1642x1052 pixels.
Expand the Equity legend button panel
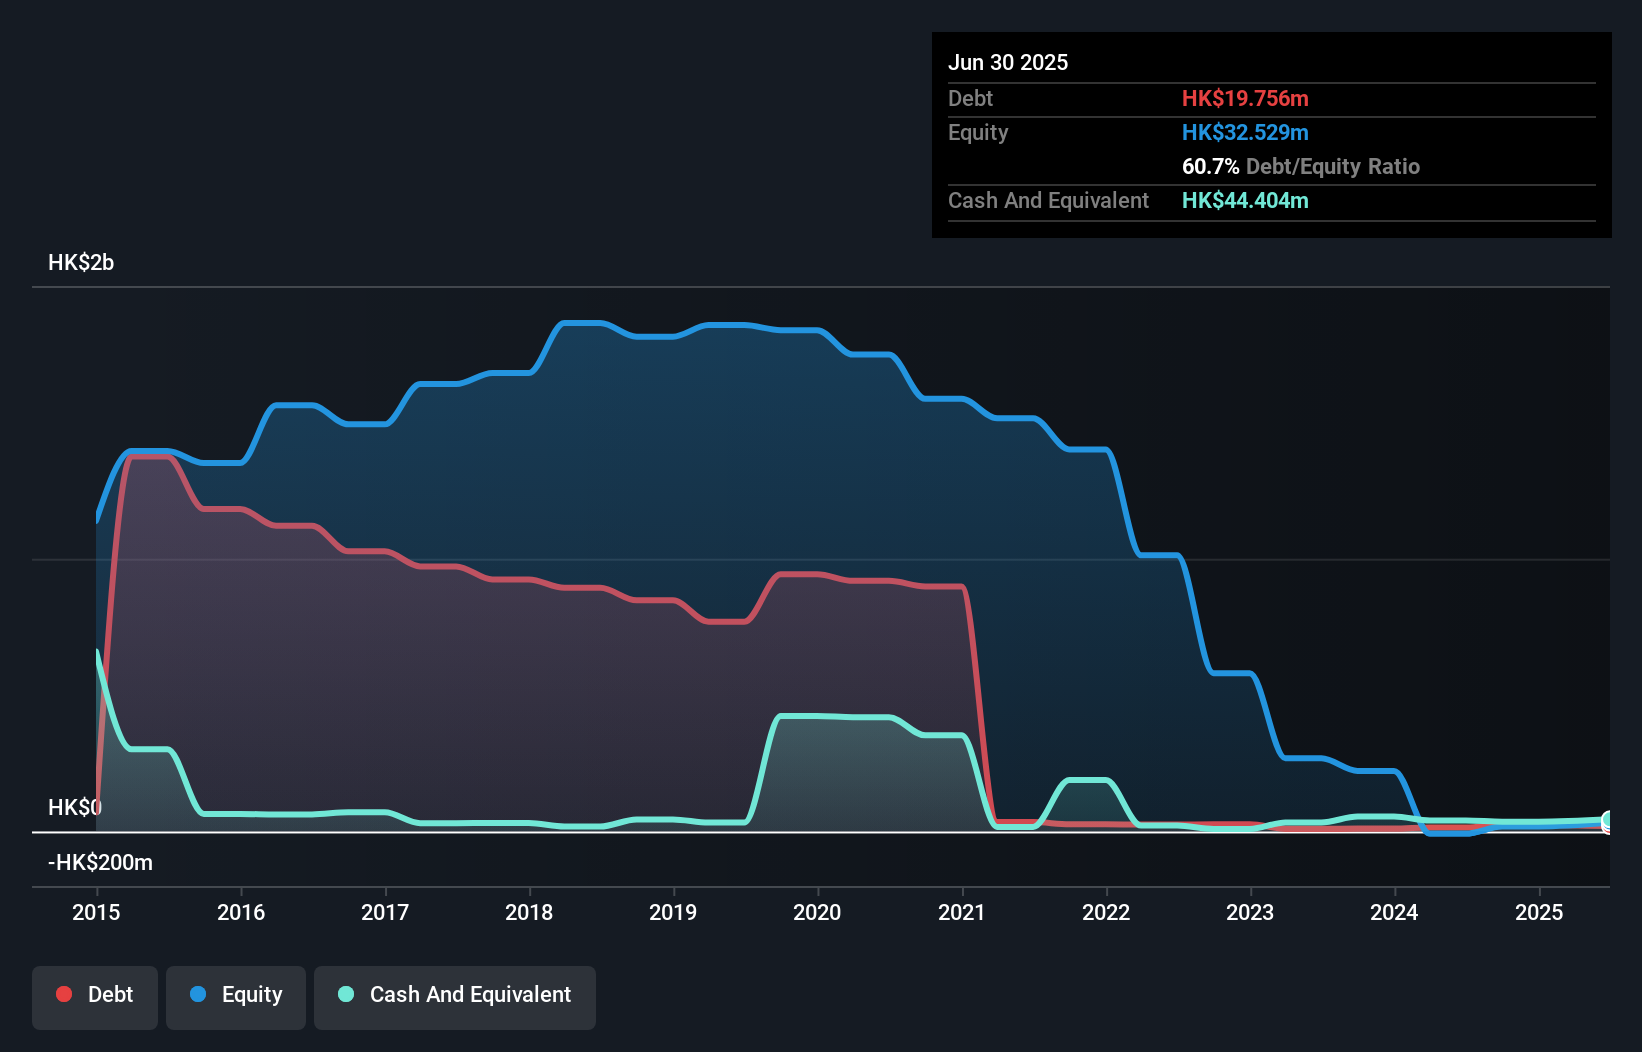click(235, 997)
